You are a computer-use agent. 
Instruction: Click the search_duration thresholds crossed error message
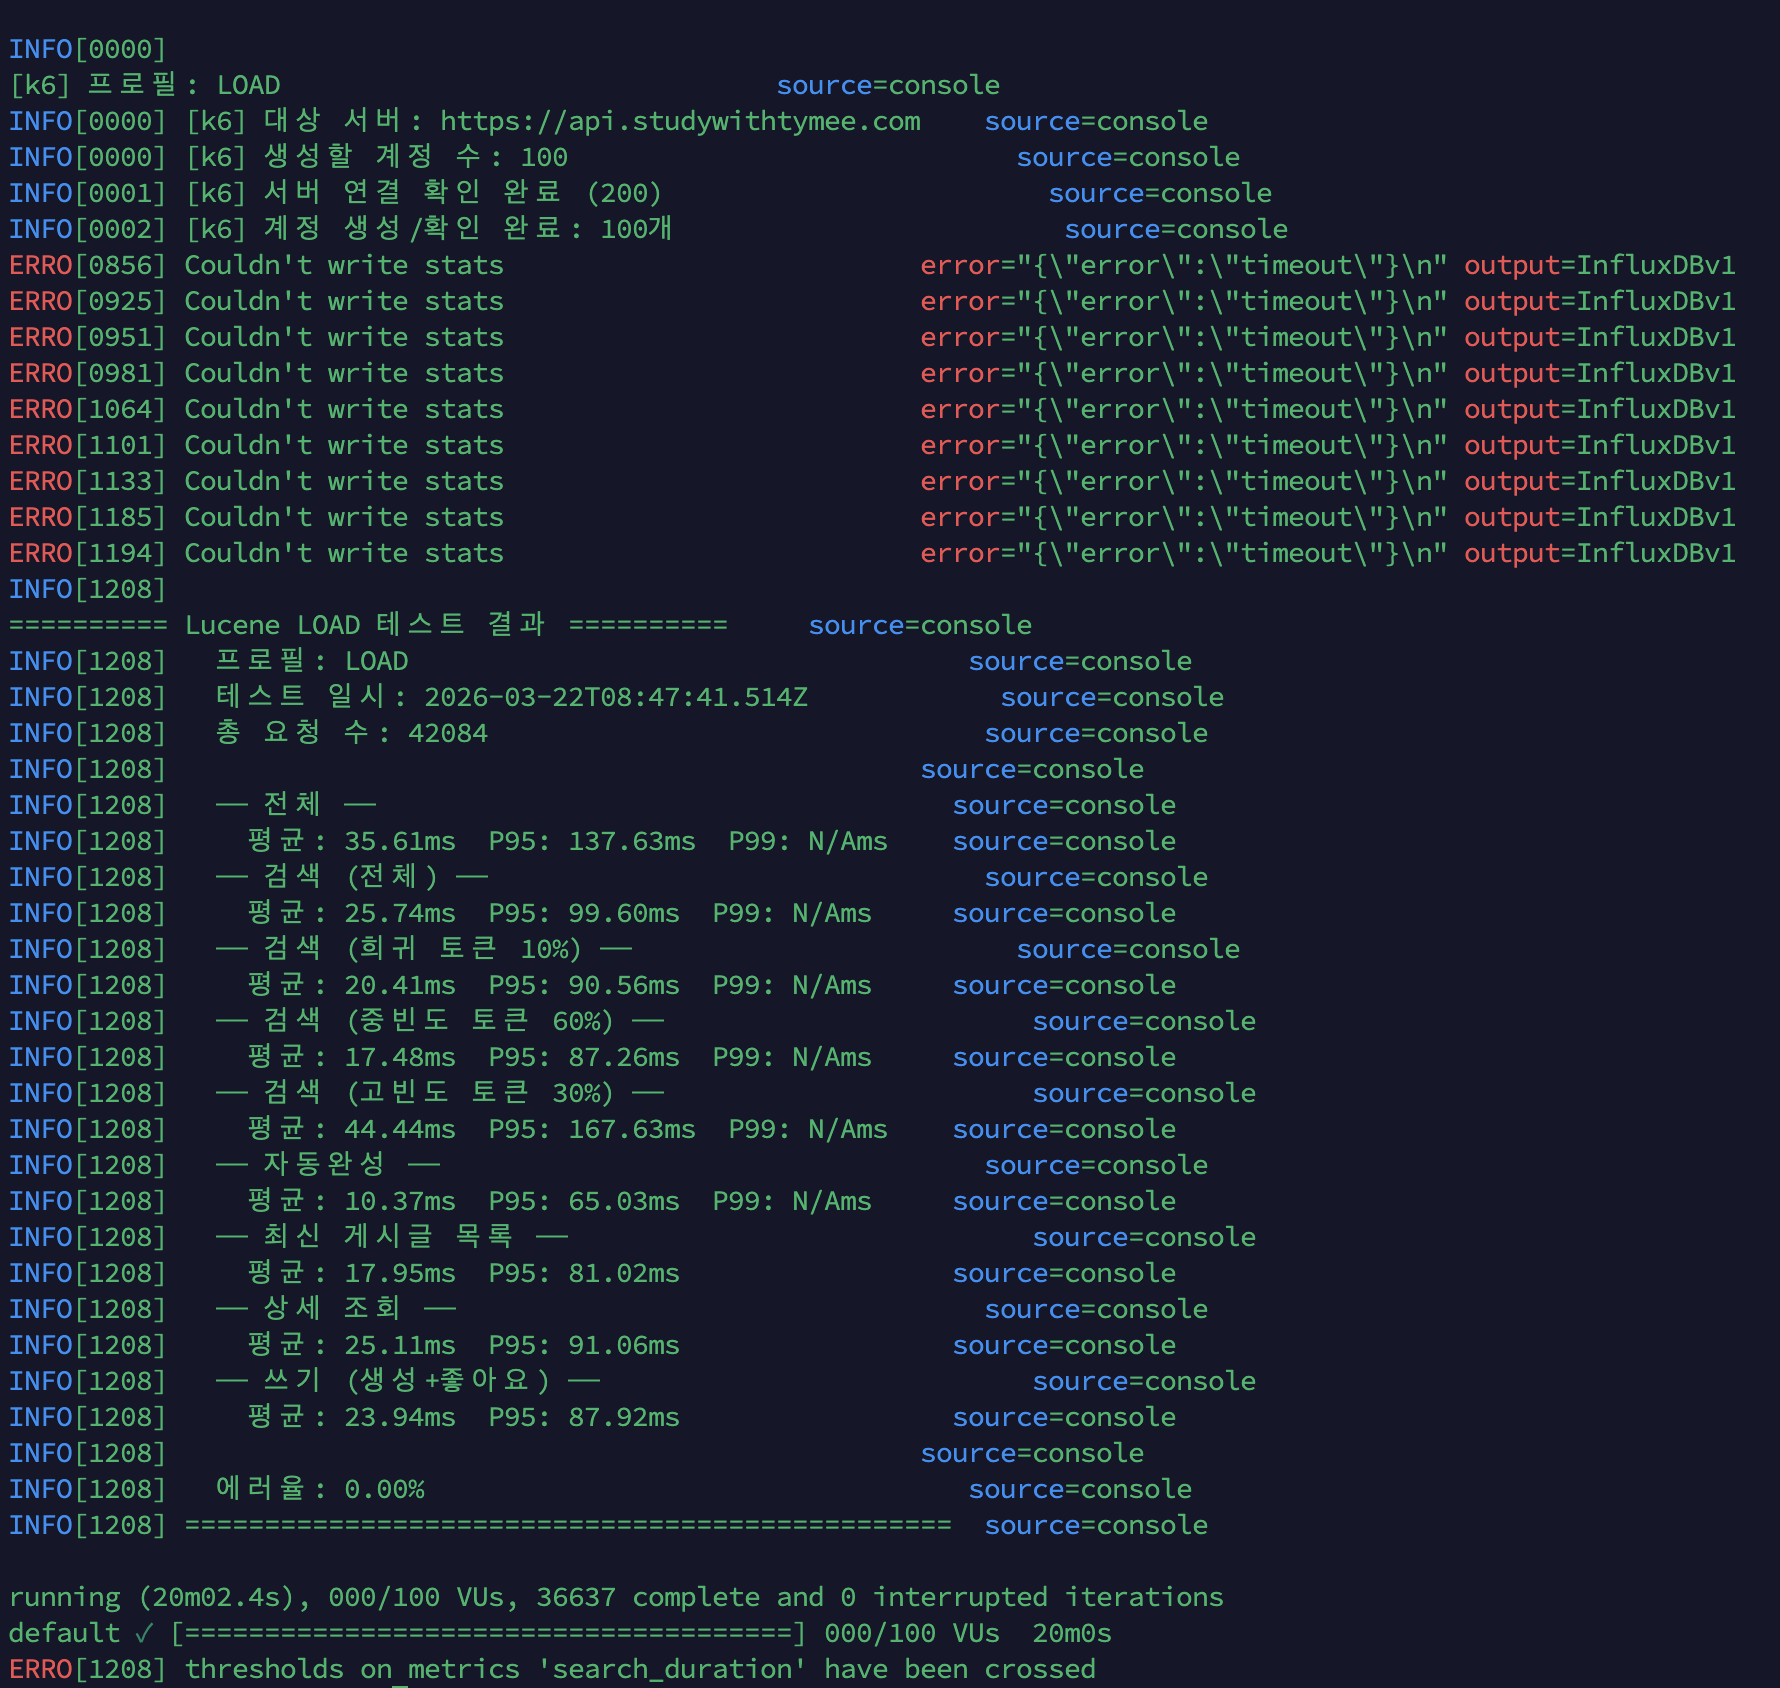pos(639,1669)
